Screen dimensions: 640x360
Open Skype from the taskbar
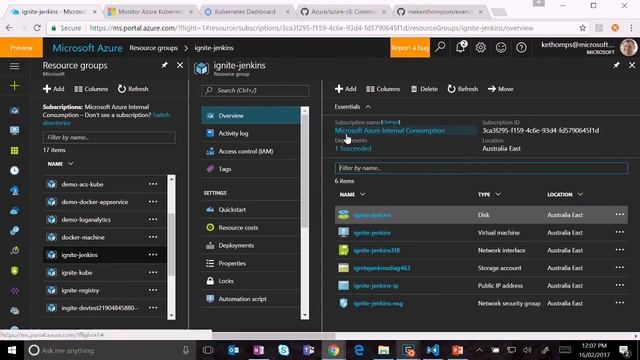(x=283, y=350)
